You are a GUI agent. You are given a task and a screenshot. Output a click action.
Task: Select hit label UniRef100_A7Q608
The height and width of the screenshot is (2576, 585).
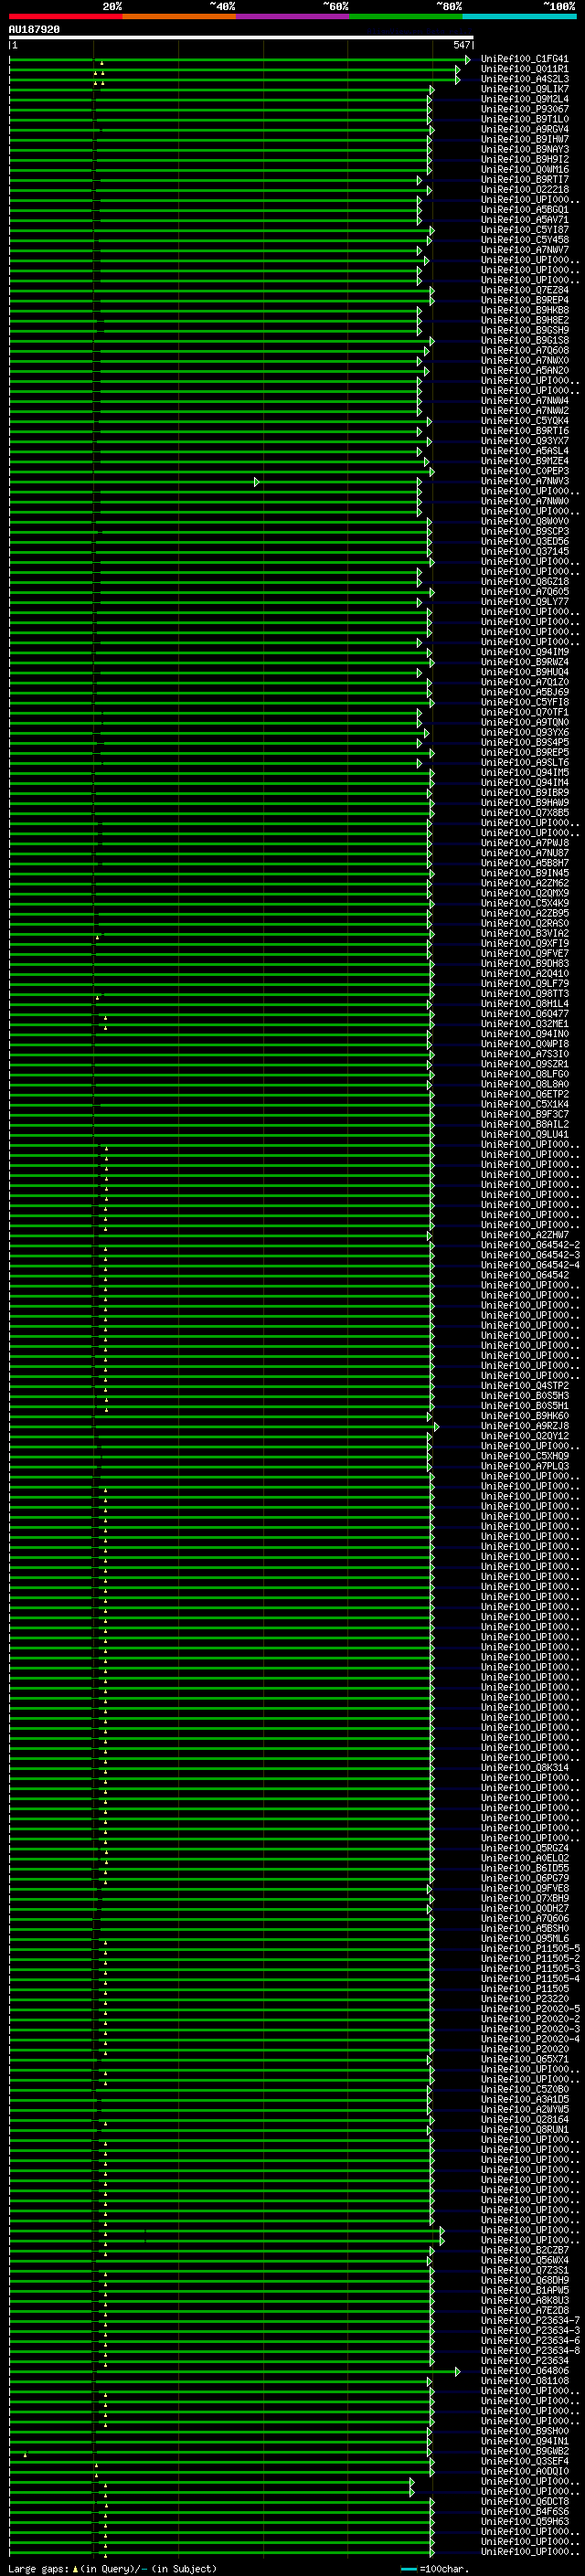pyautogui.click(x=525, y=350)
